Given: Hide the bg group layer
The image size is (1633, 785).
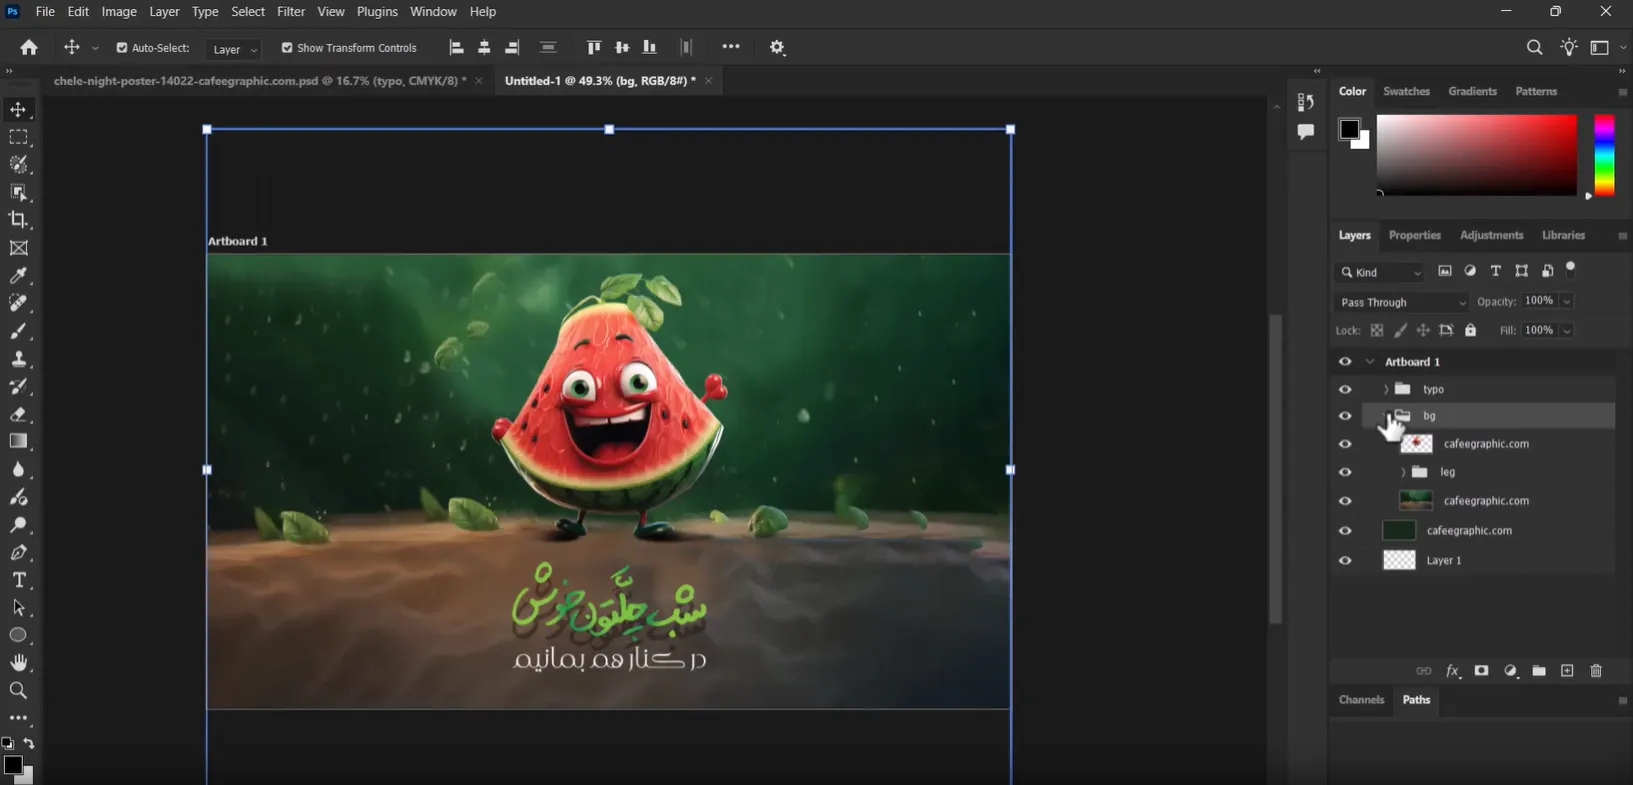Looking at the screenshot, I should pyautogui.click(x=1345, y=416).
